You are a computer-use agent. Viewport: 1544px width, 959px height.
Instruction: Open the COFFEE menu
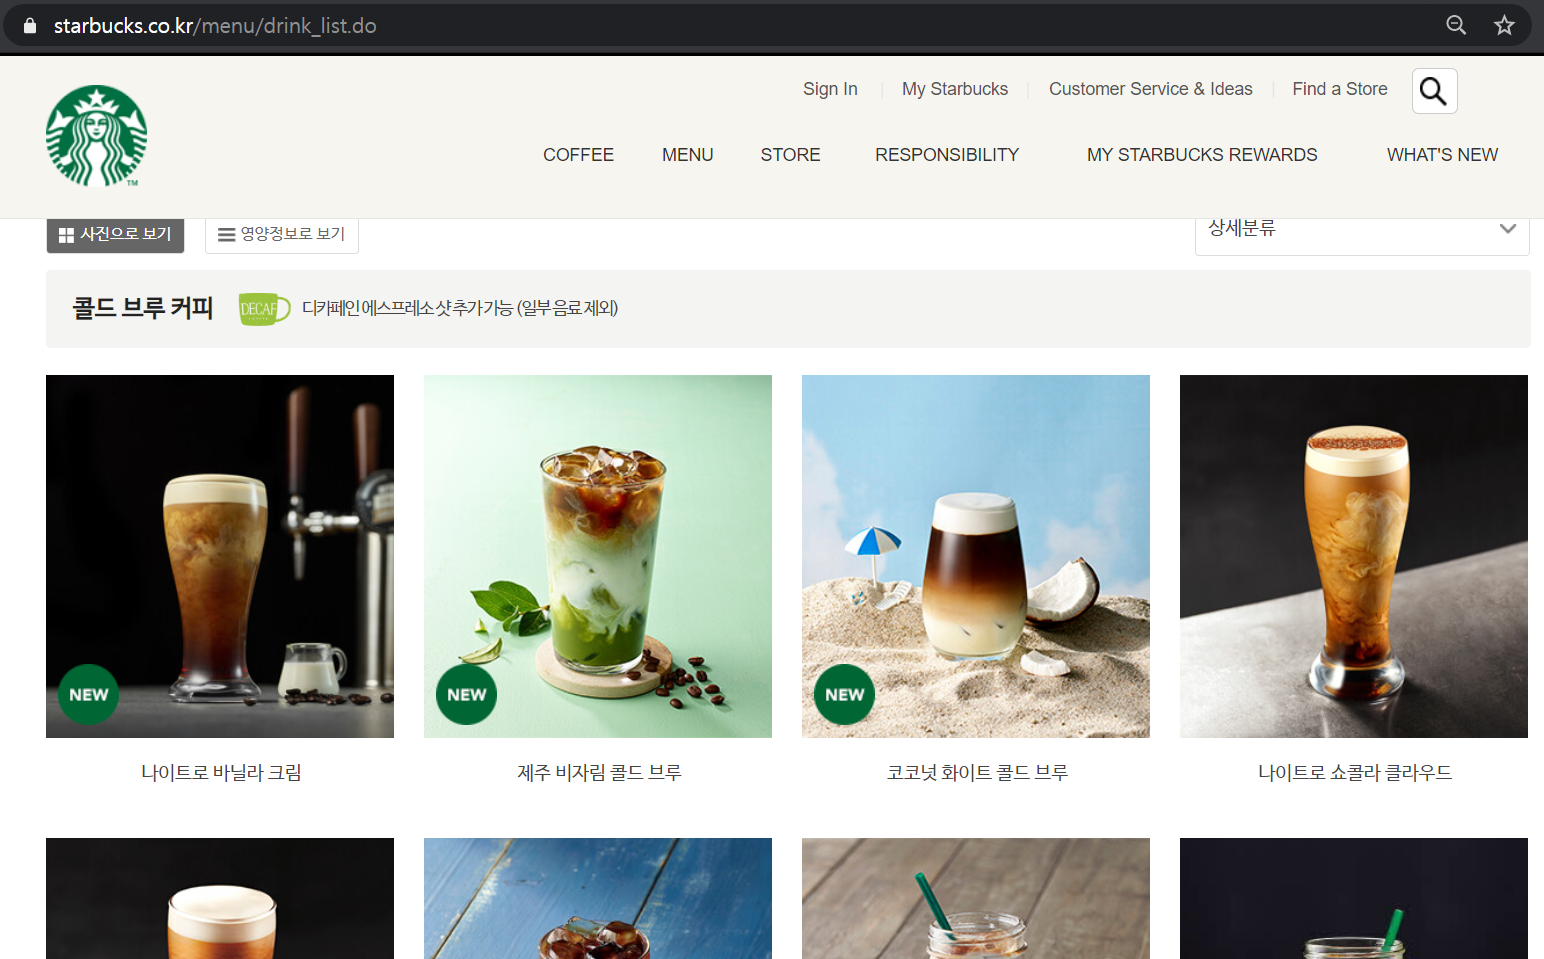tap(578, 155)
